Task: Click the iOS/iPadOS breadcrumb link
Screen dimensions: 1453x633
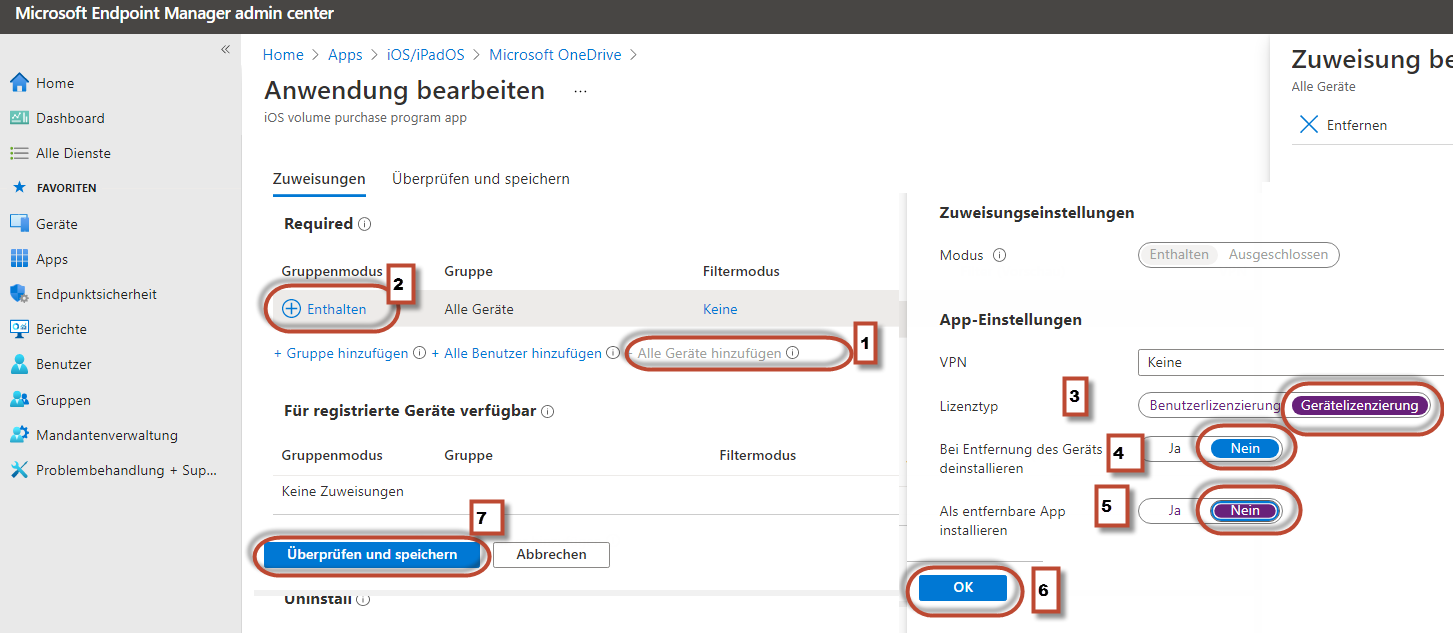Action: click(x=424, y=55)
